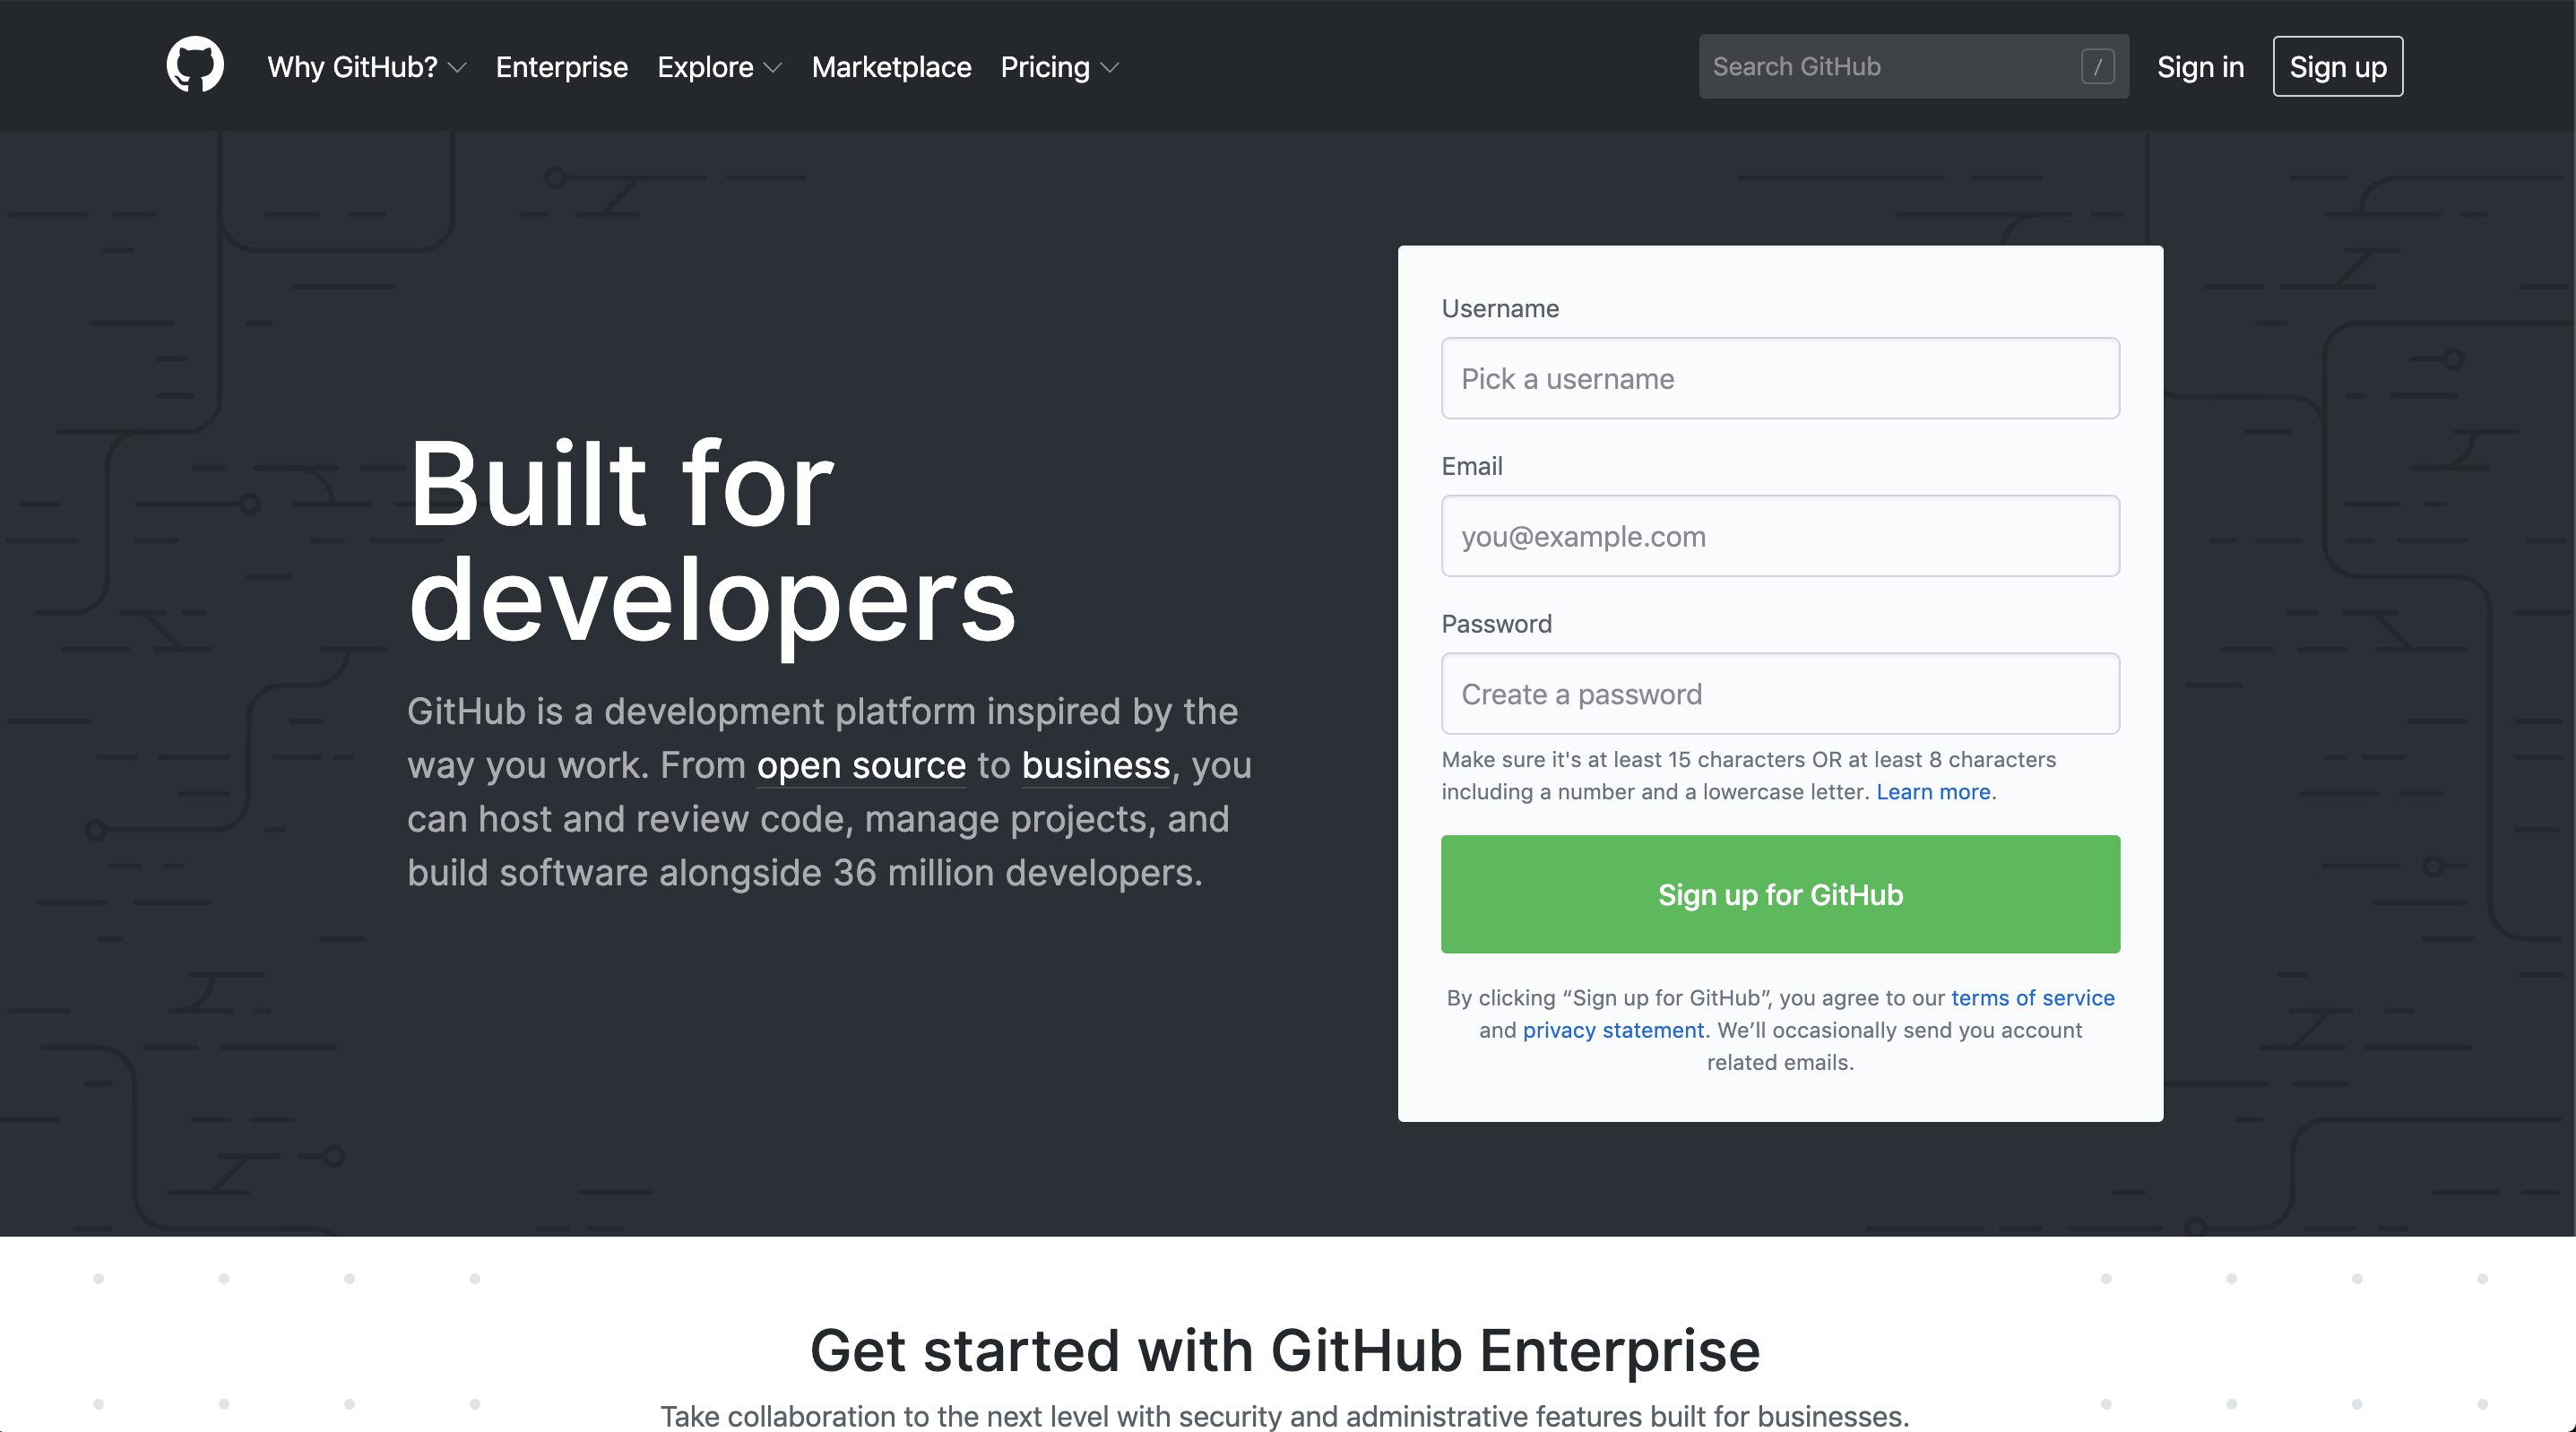Click the GitHub Octocat logo
Image resolution: width=2576 pixels, height=1432 pixels.
tap(195, 66)
